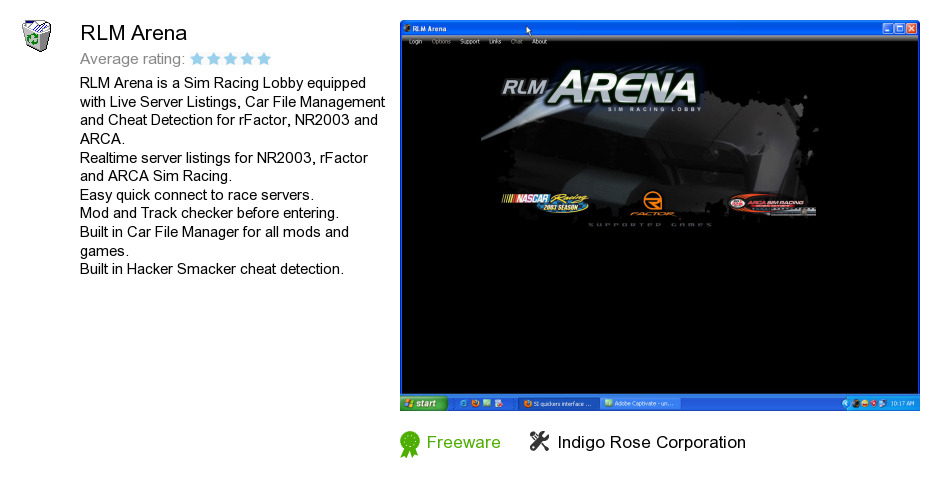This screenshot has height=488, width=940.
Task: Launch Firefox from quick launch
Action: click(x=475, y=403)
